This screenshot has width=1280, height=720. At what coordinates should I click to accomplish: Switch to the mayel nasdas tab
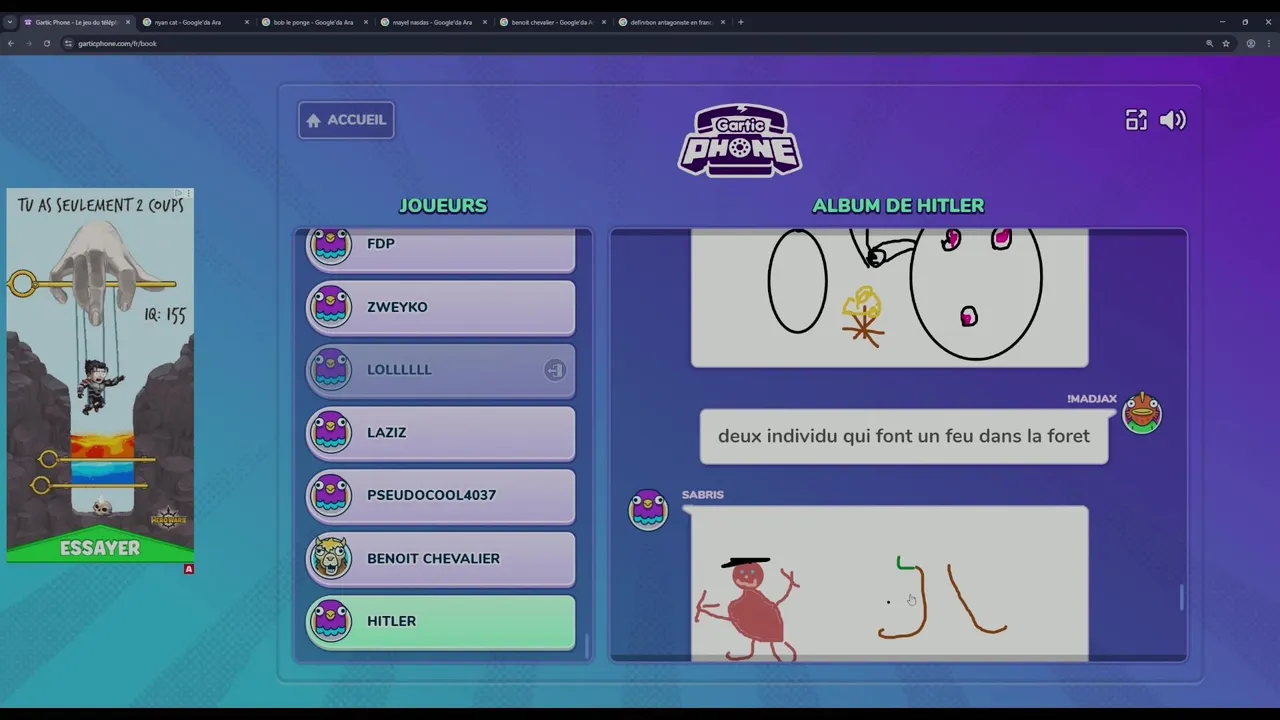click(x=432, y=22)
